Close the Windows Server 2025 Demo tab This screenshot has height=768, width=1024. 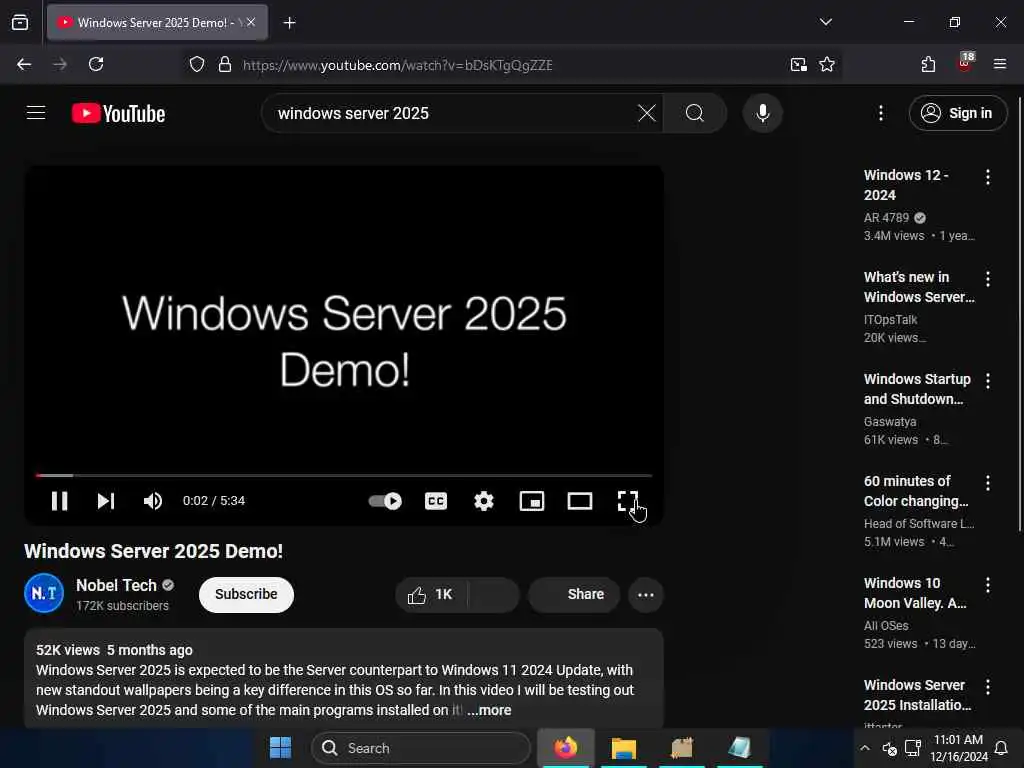[251, 22]
